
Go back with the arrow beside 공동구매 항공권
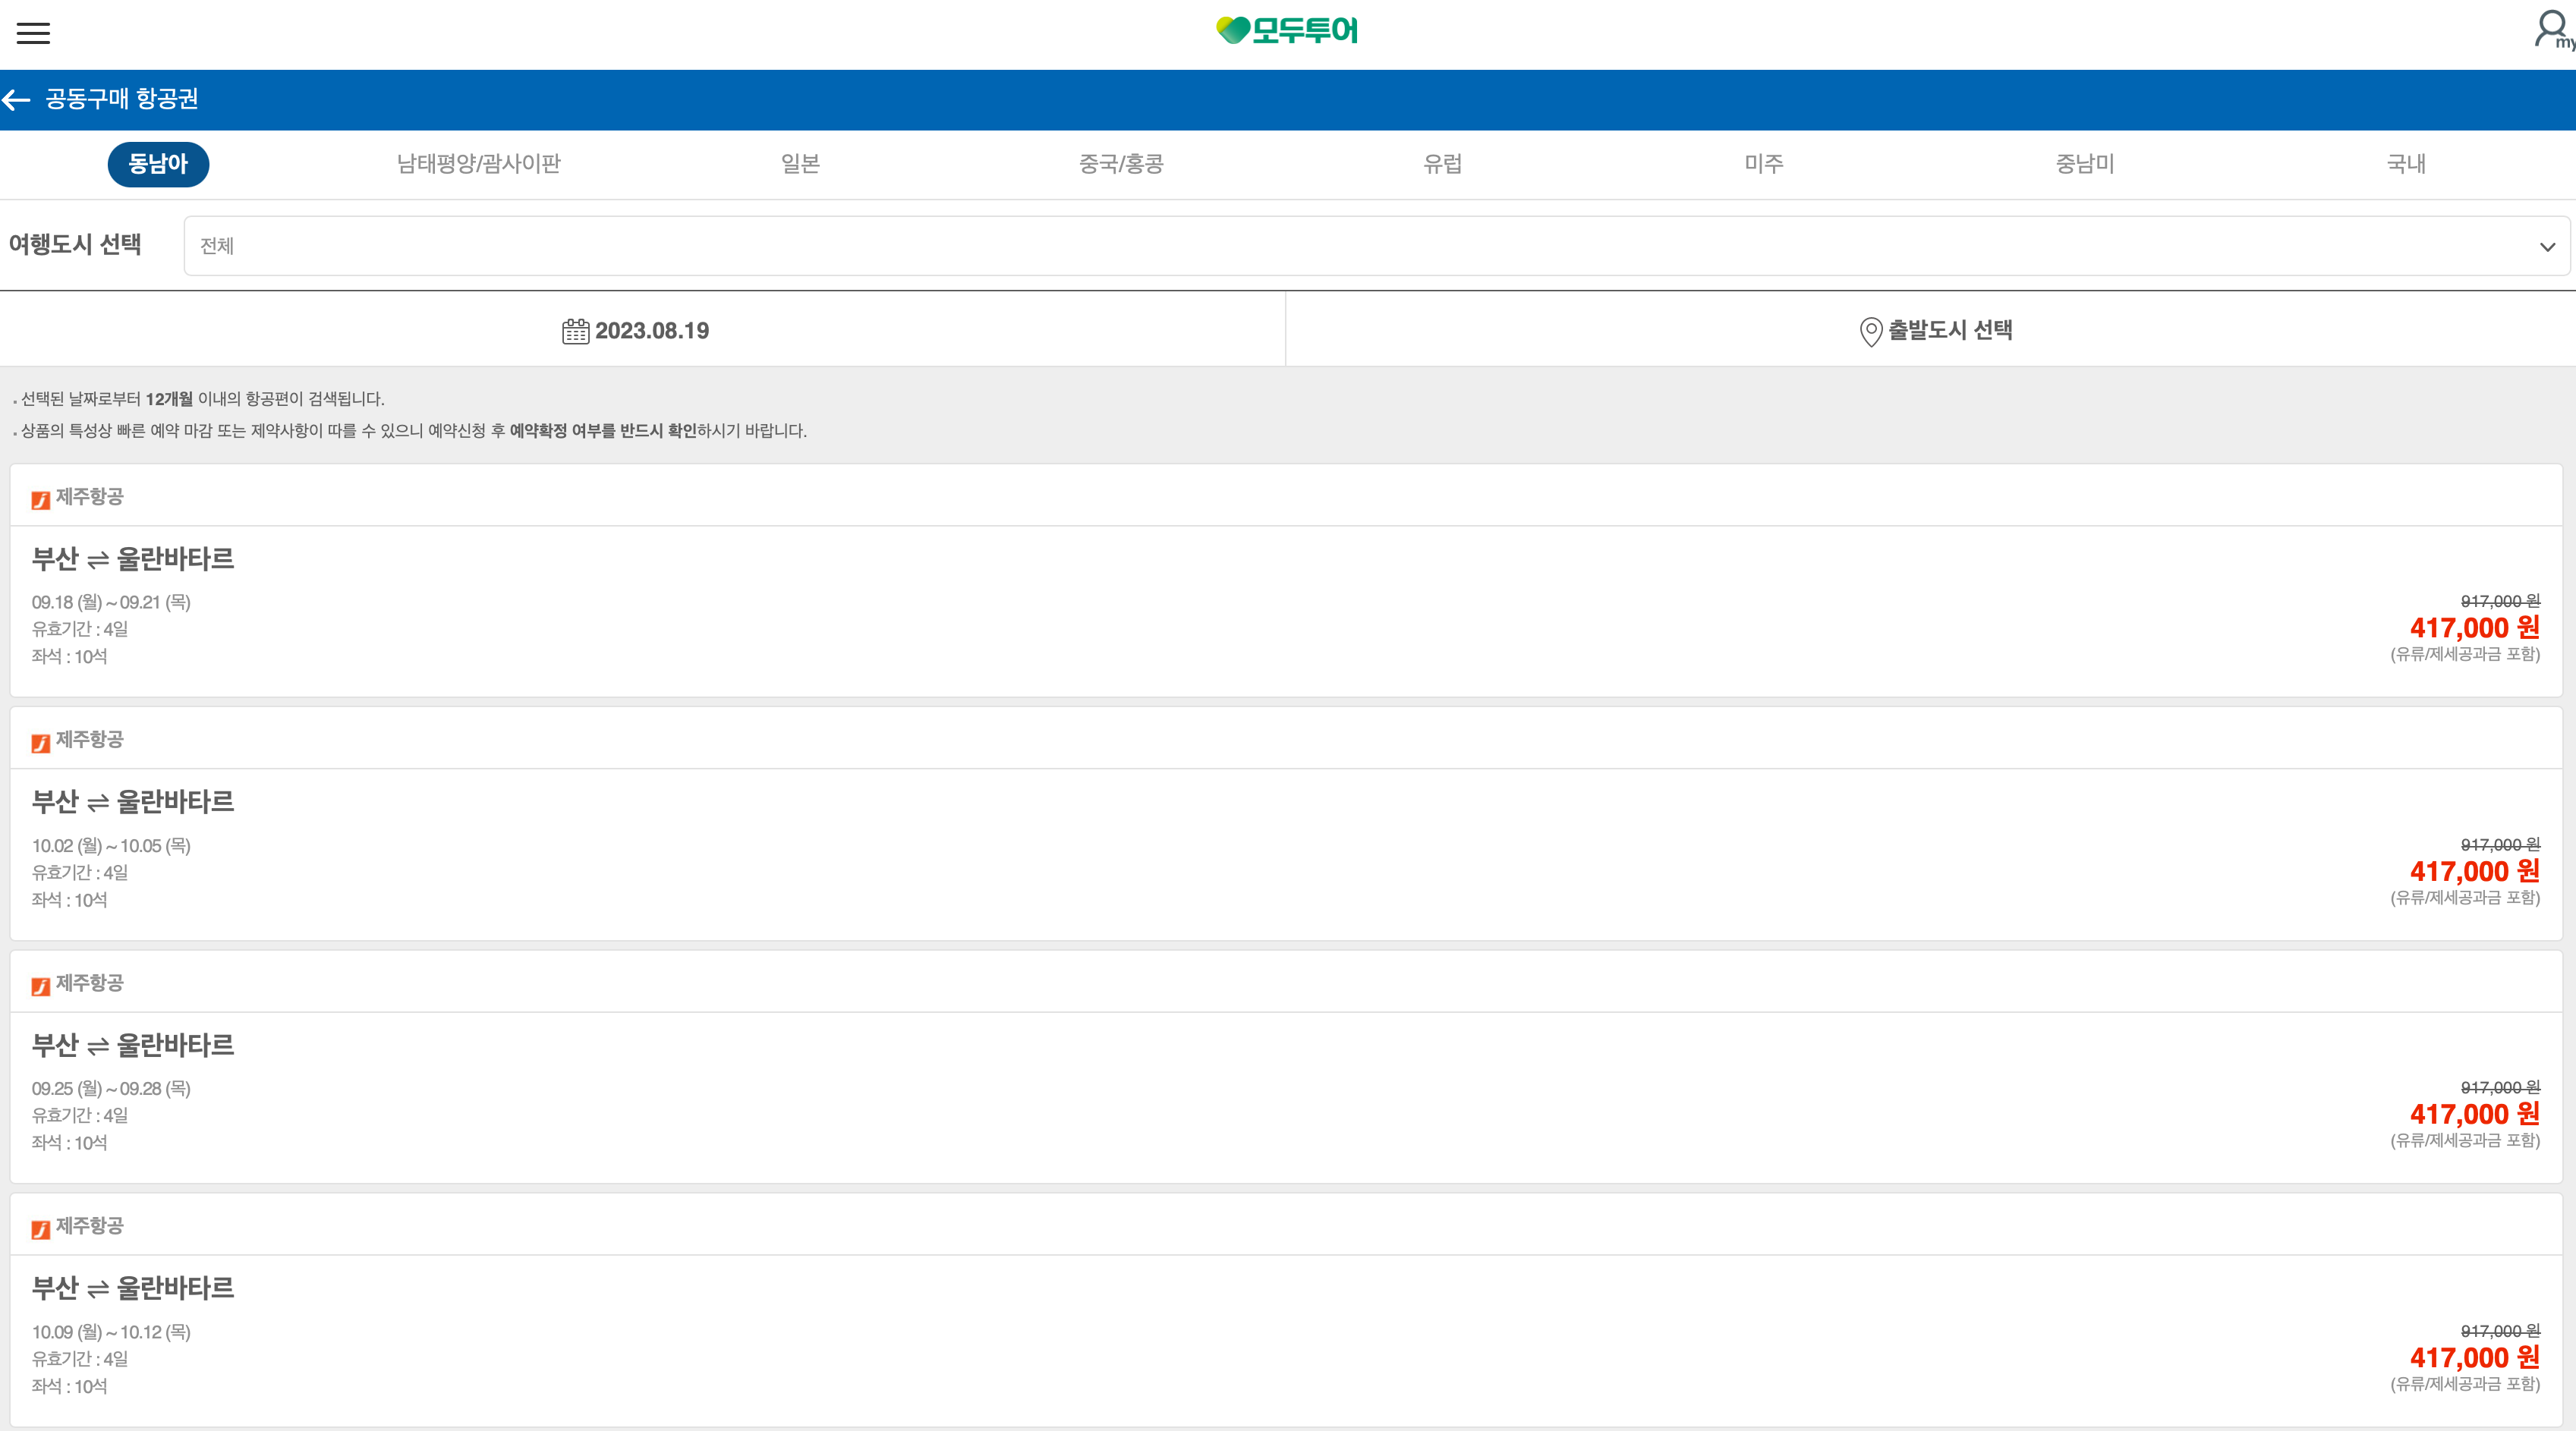pyautogui.click(x=16, y=99)
